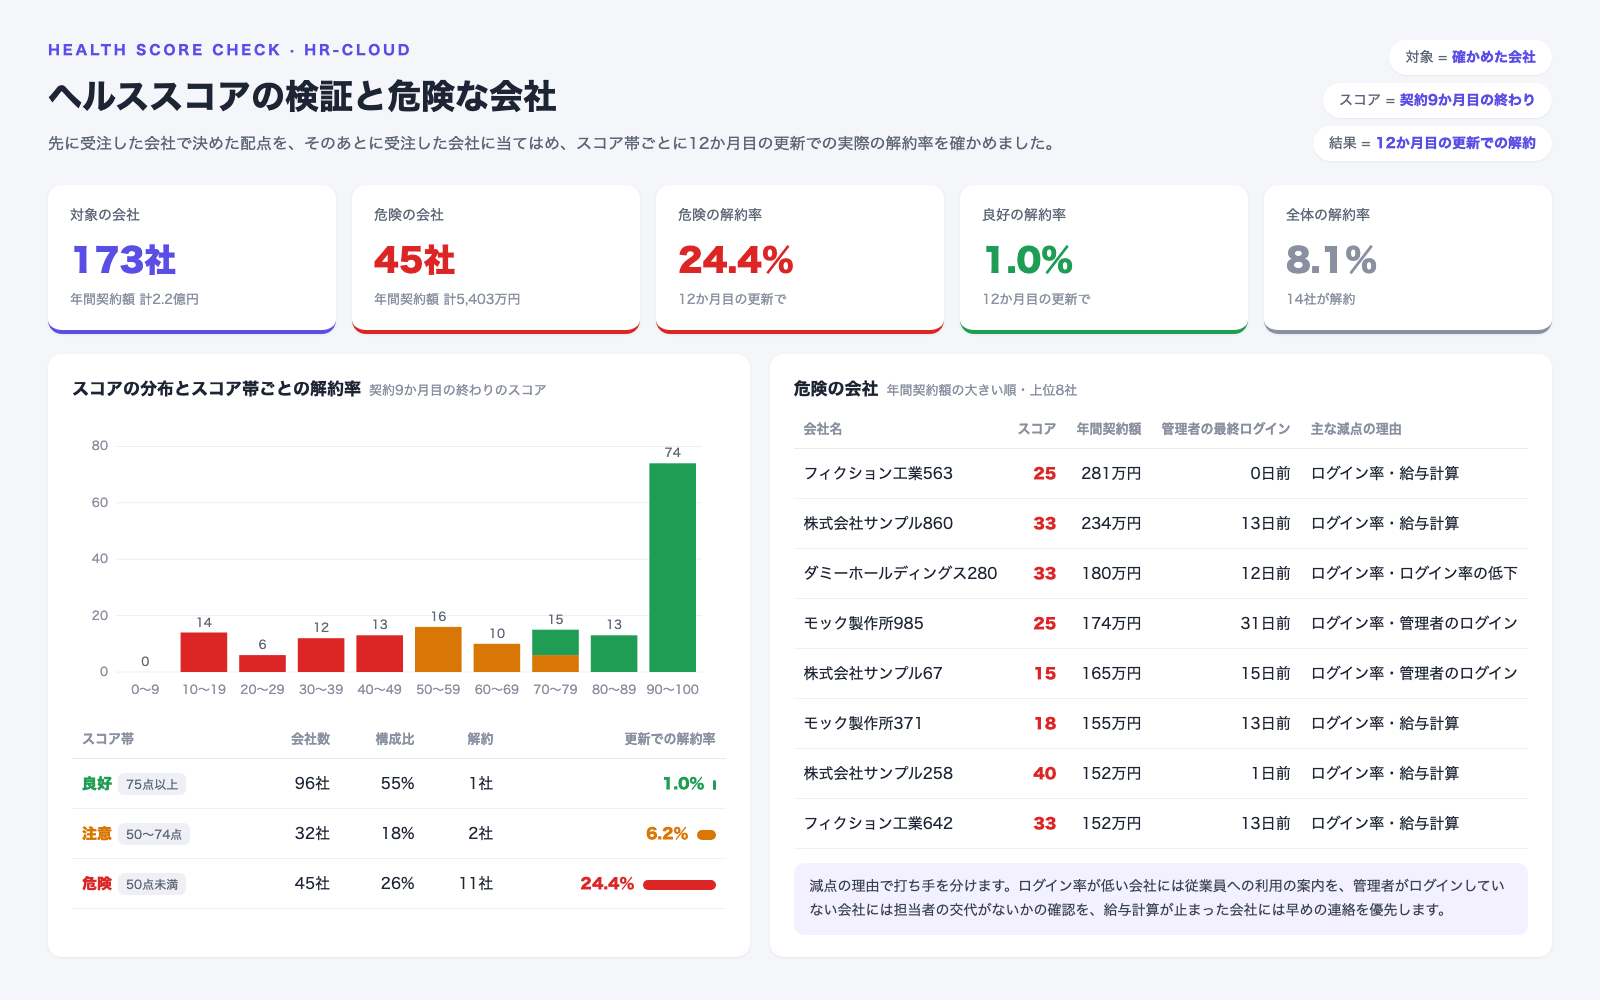The width and height of the screenshot is (1600, 1000).
Task: Click the 管理者の最終ログイン column header
Action: tap(1226, 429)
